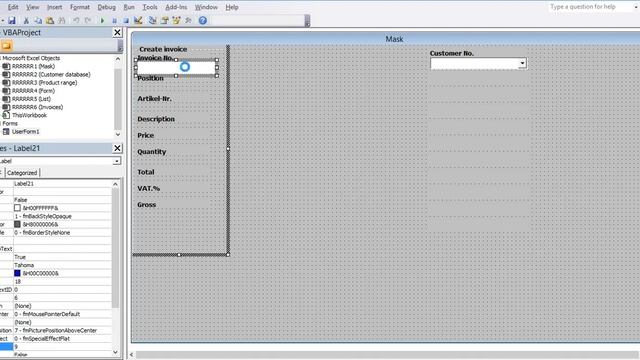Open the View menu
Image resolution: width=640 pixels, height=360 pixels.
coord(33,7)
